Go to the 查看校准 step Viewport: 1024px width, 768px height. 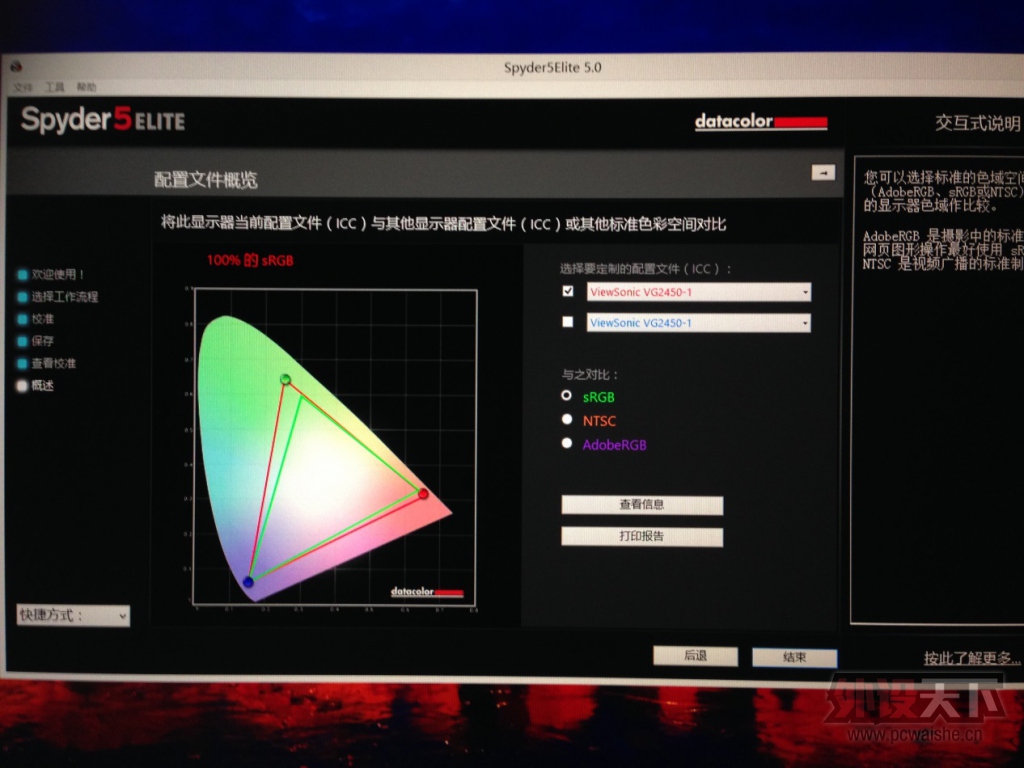coord(46,363)
